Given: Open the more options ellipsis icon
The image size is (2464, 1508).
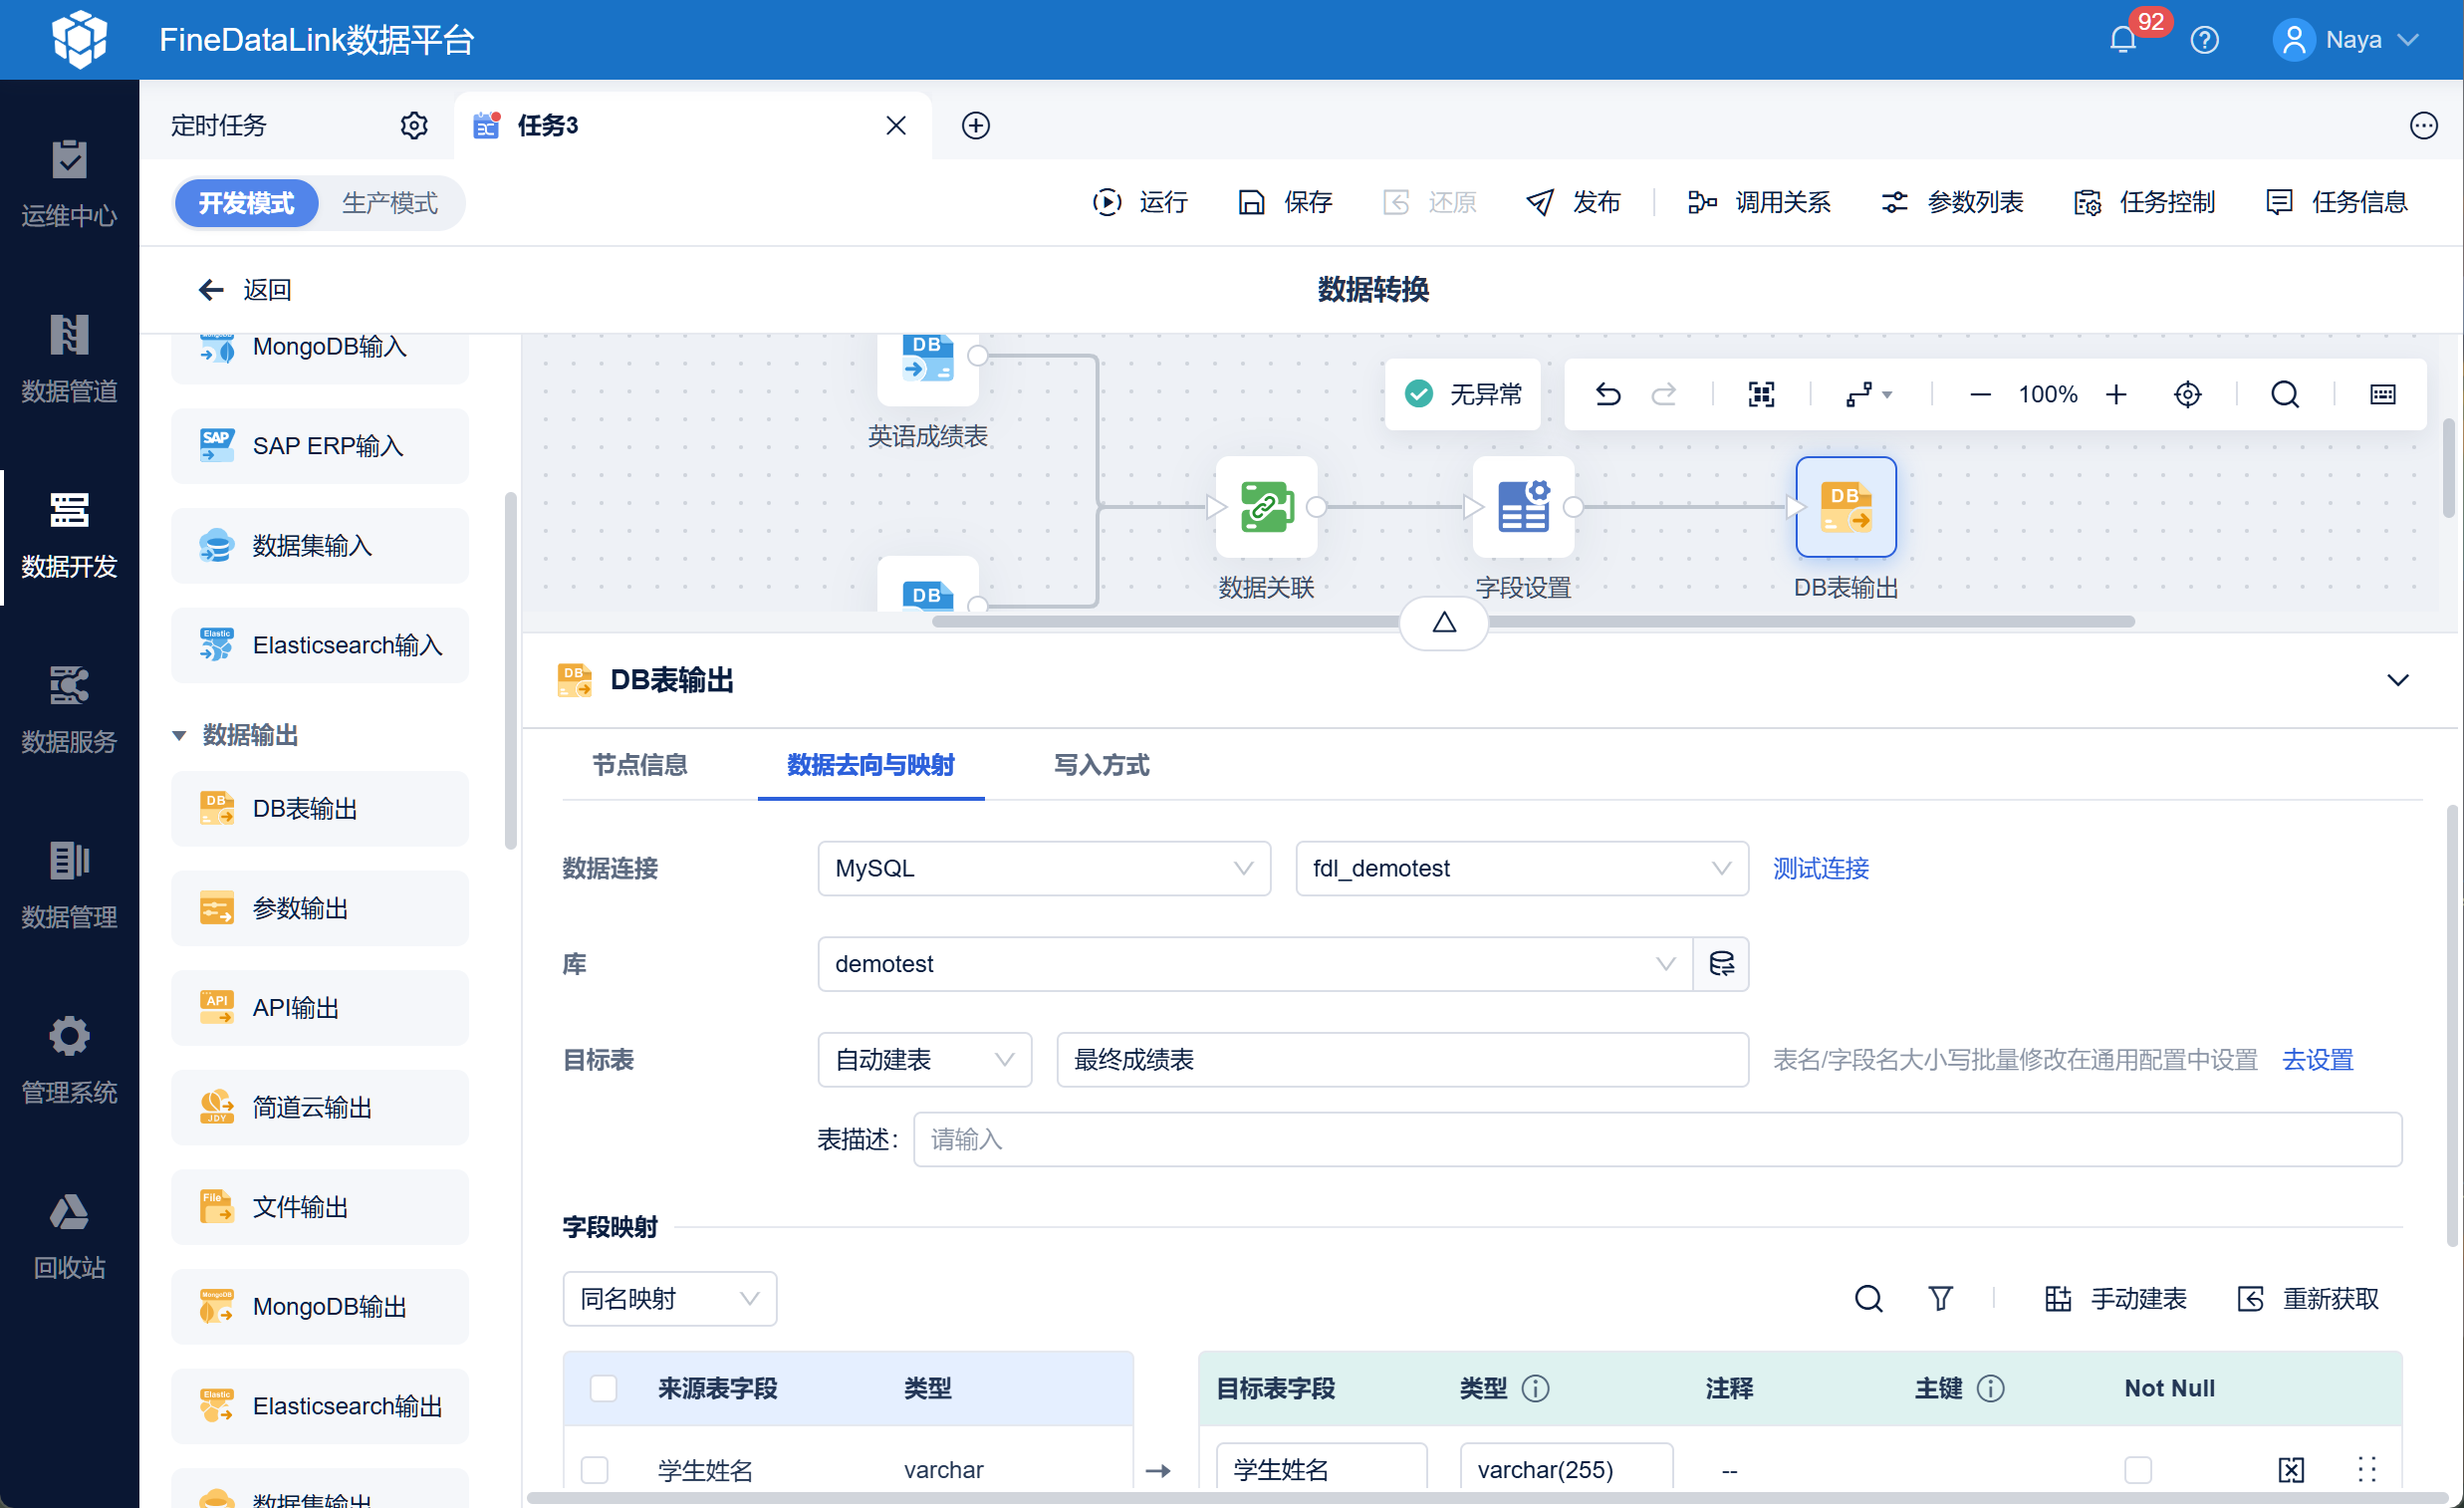Looking at the screenshot, I should pyautogui.click(x=2423, y=125).
